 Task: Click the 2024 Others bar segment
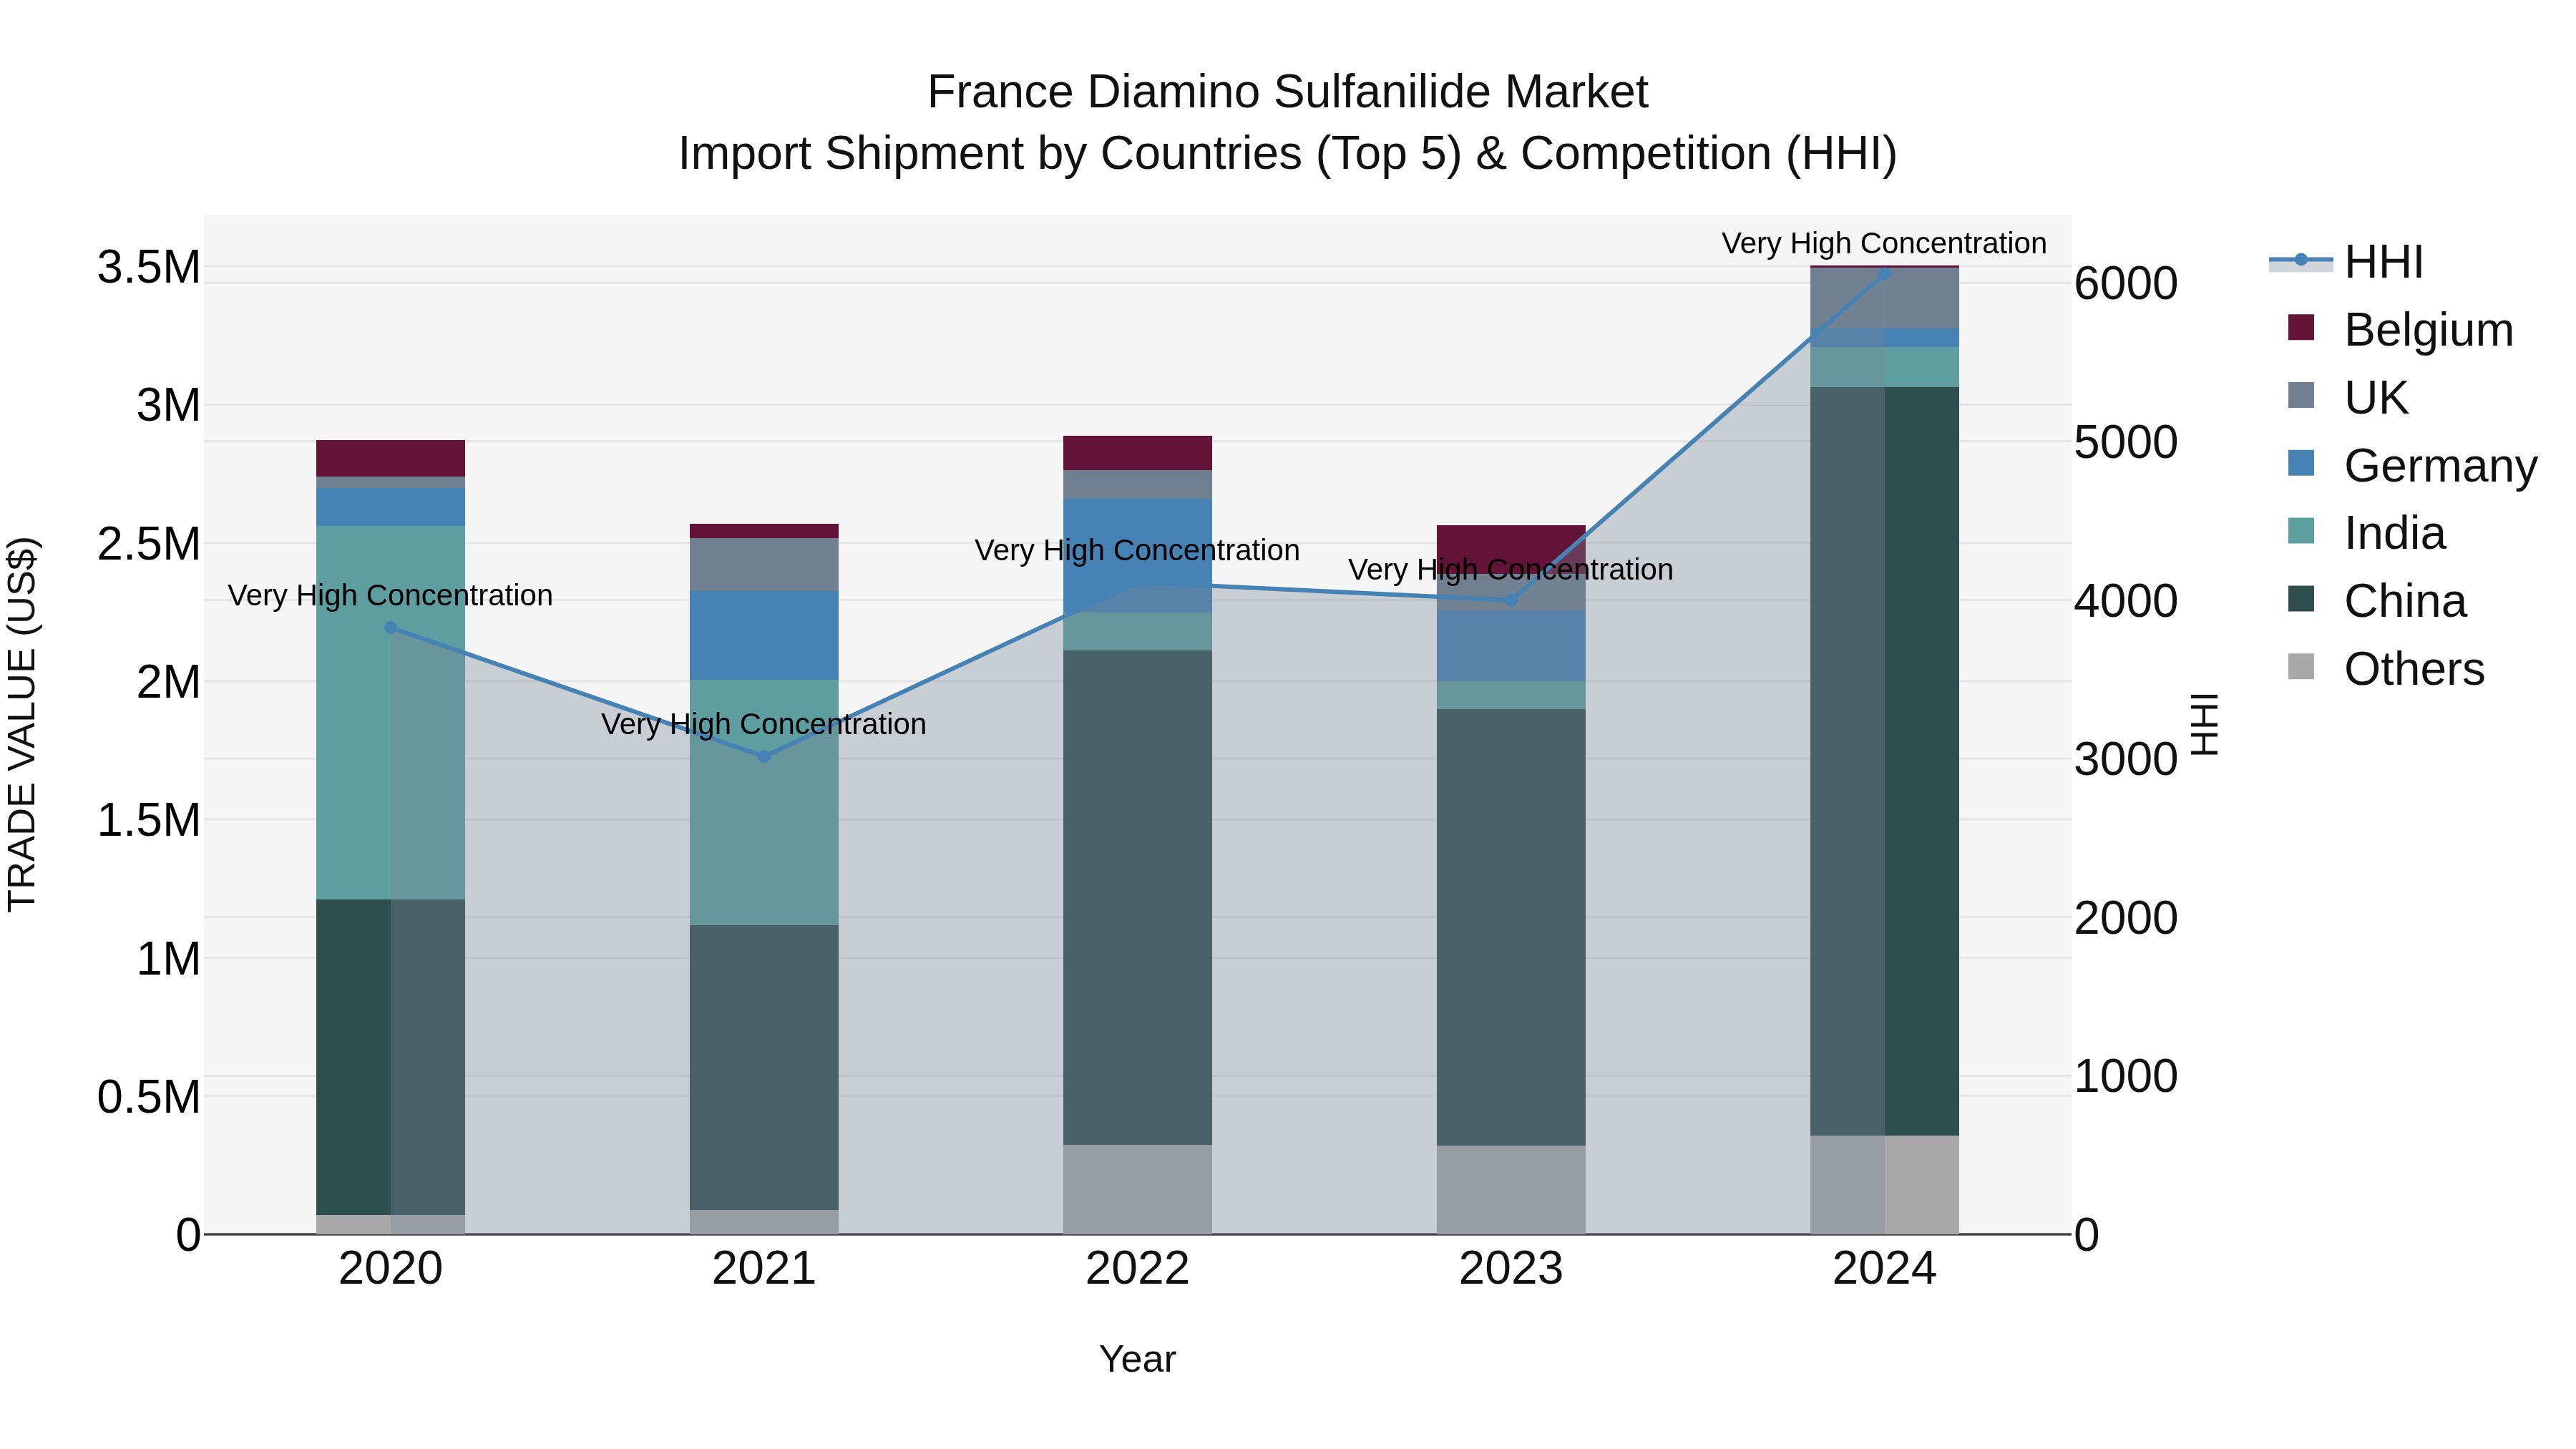(x=1885, y=1185)
